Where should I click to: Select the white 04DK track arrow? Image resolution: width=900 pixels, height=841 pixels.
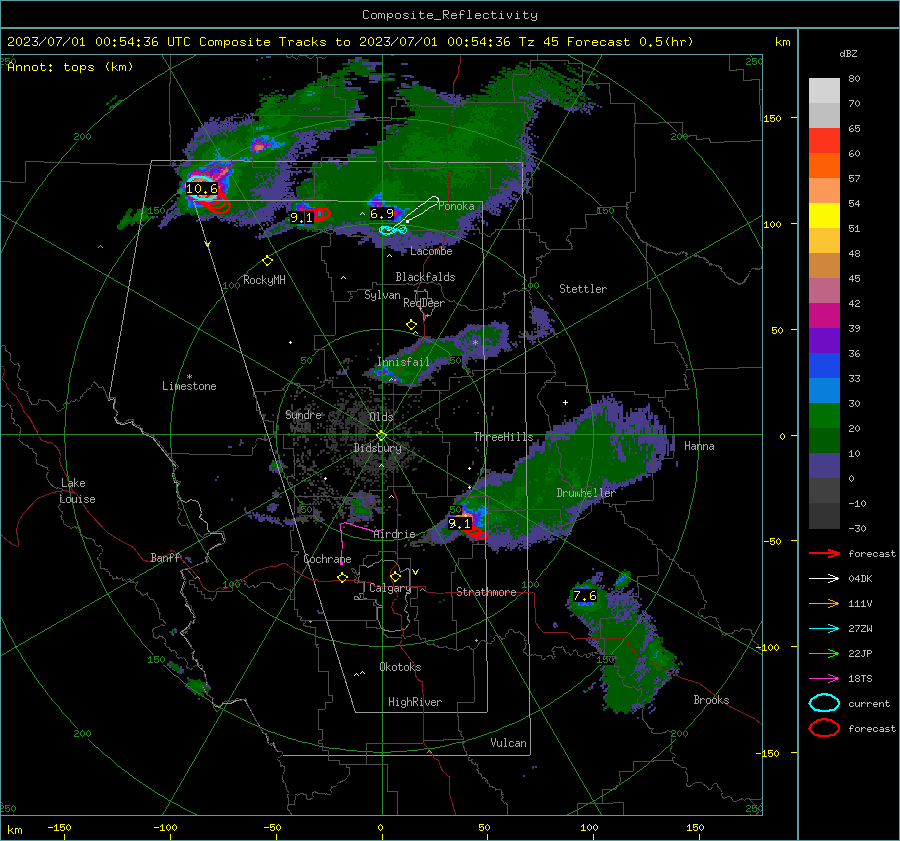(824, 579)
